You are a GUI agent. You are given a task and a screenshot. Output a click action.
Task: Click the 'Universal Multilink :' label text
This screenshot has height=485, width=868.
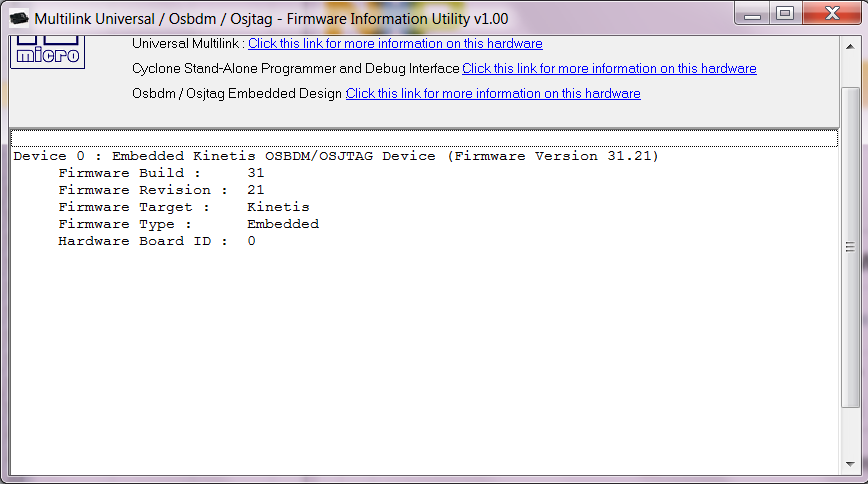188,44
